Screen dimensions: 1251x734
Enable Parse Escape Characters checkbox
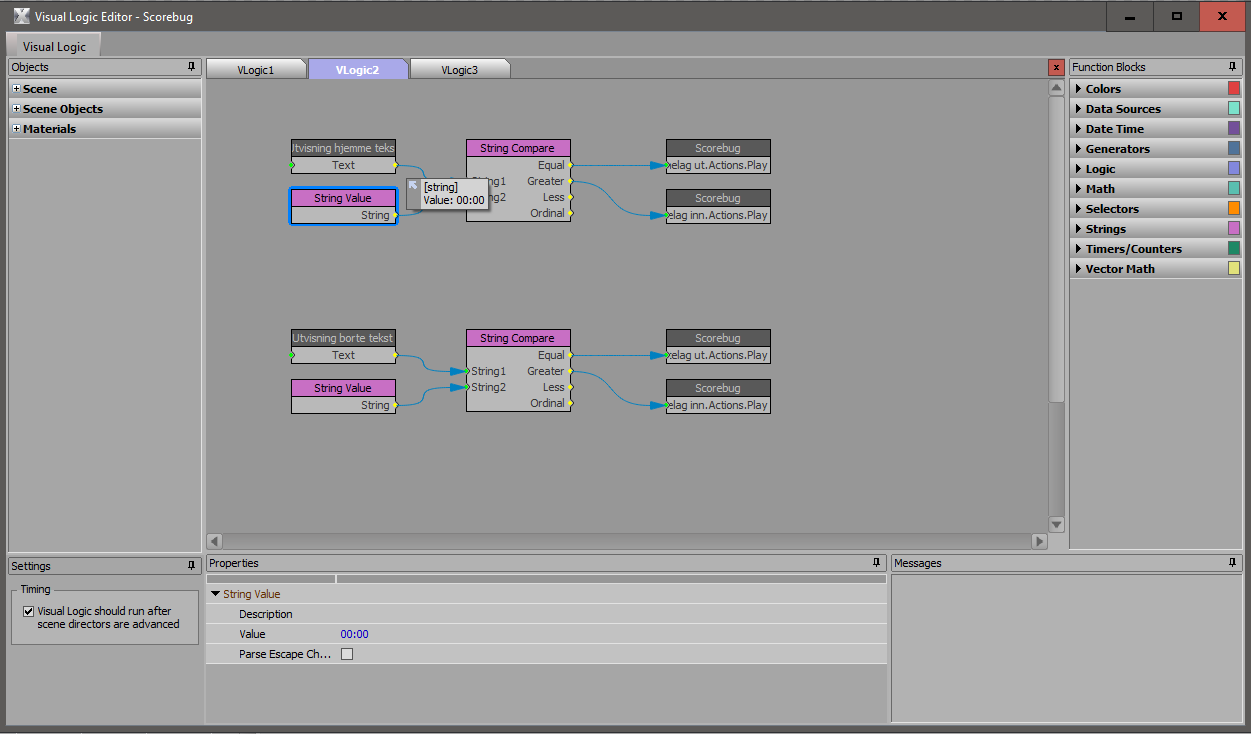point(347,654)
